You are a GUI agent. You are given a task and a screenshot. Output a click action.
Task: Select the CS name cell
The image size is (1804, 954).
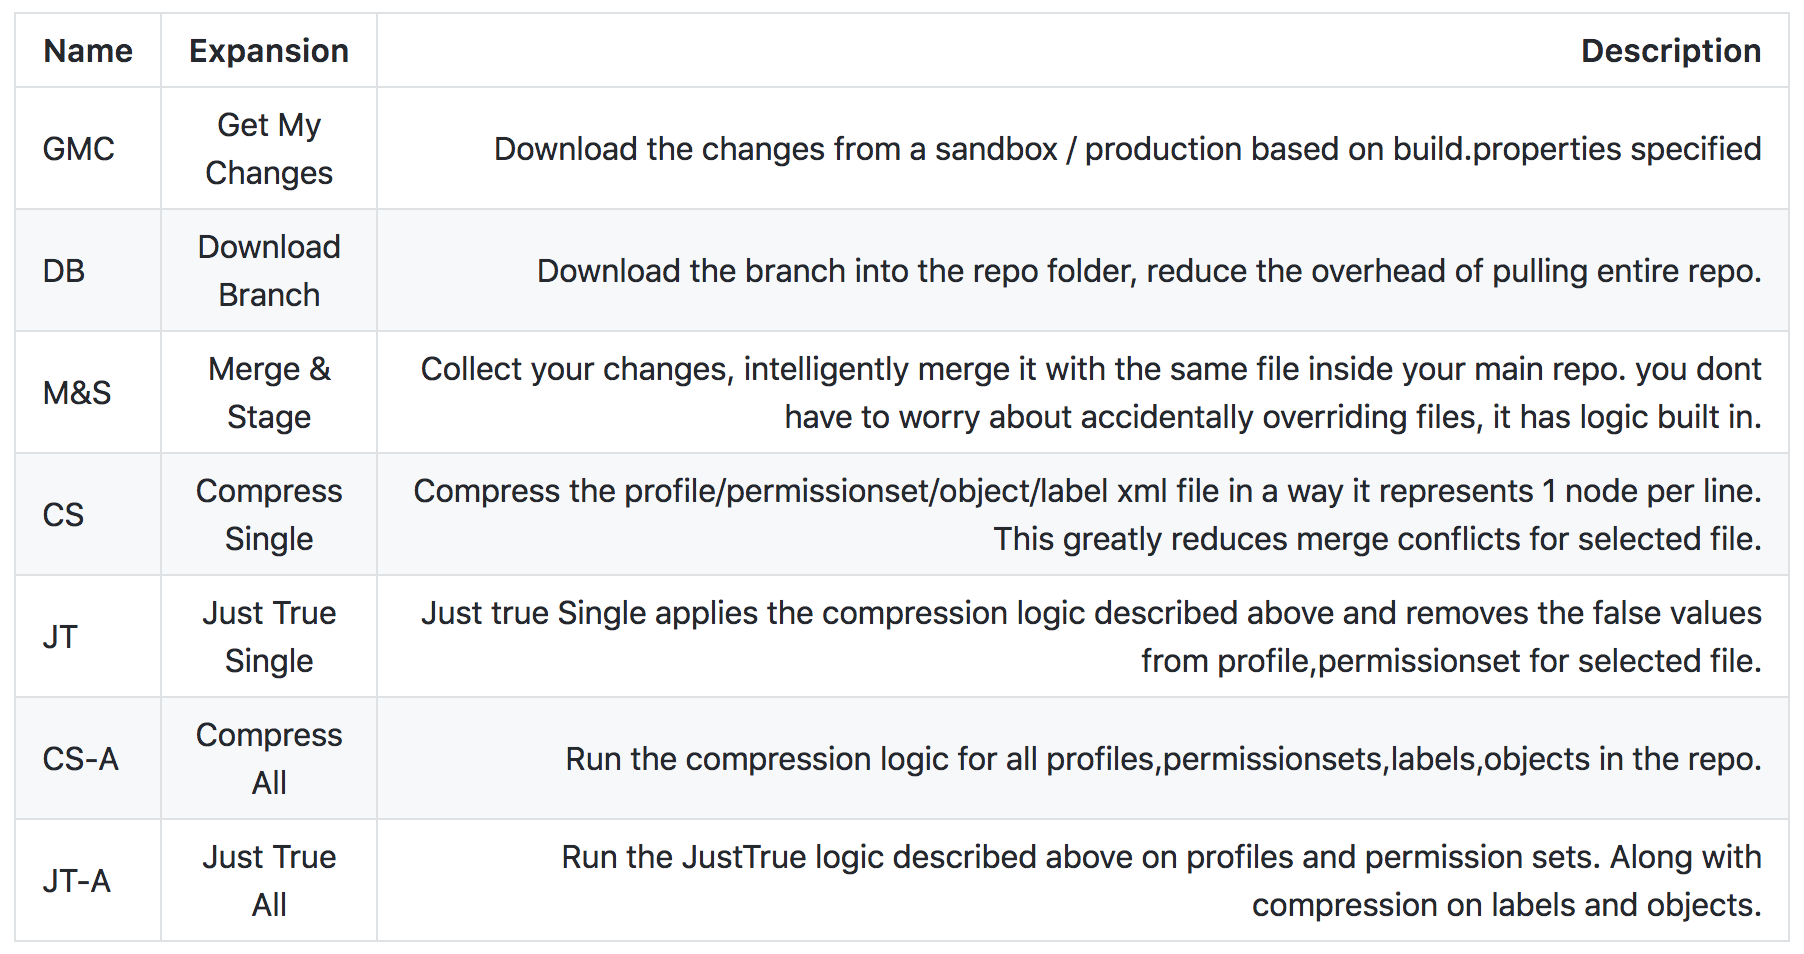(63, 515)
